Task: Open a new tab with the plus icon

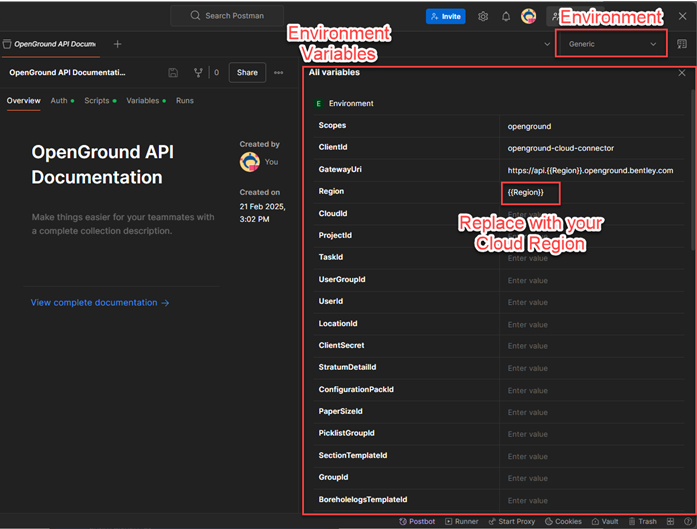Action: tap(117, 44)
